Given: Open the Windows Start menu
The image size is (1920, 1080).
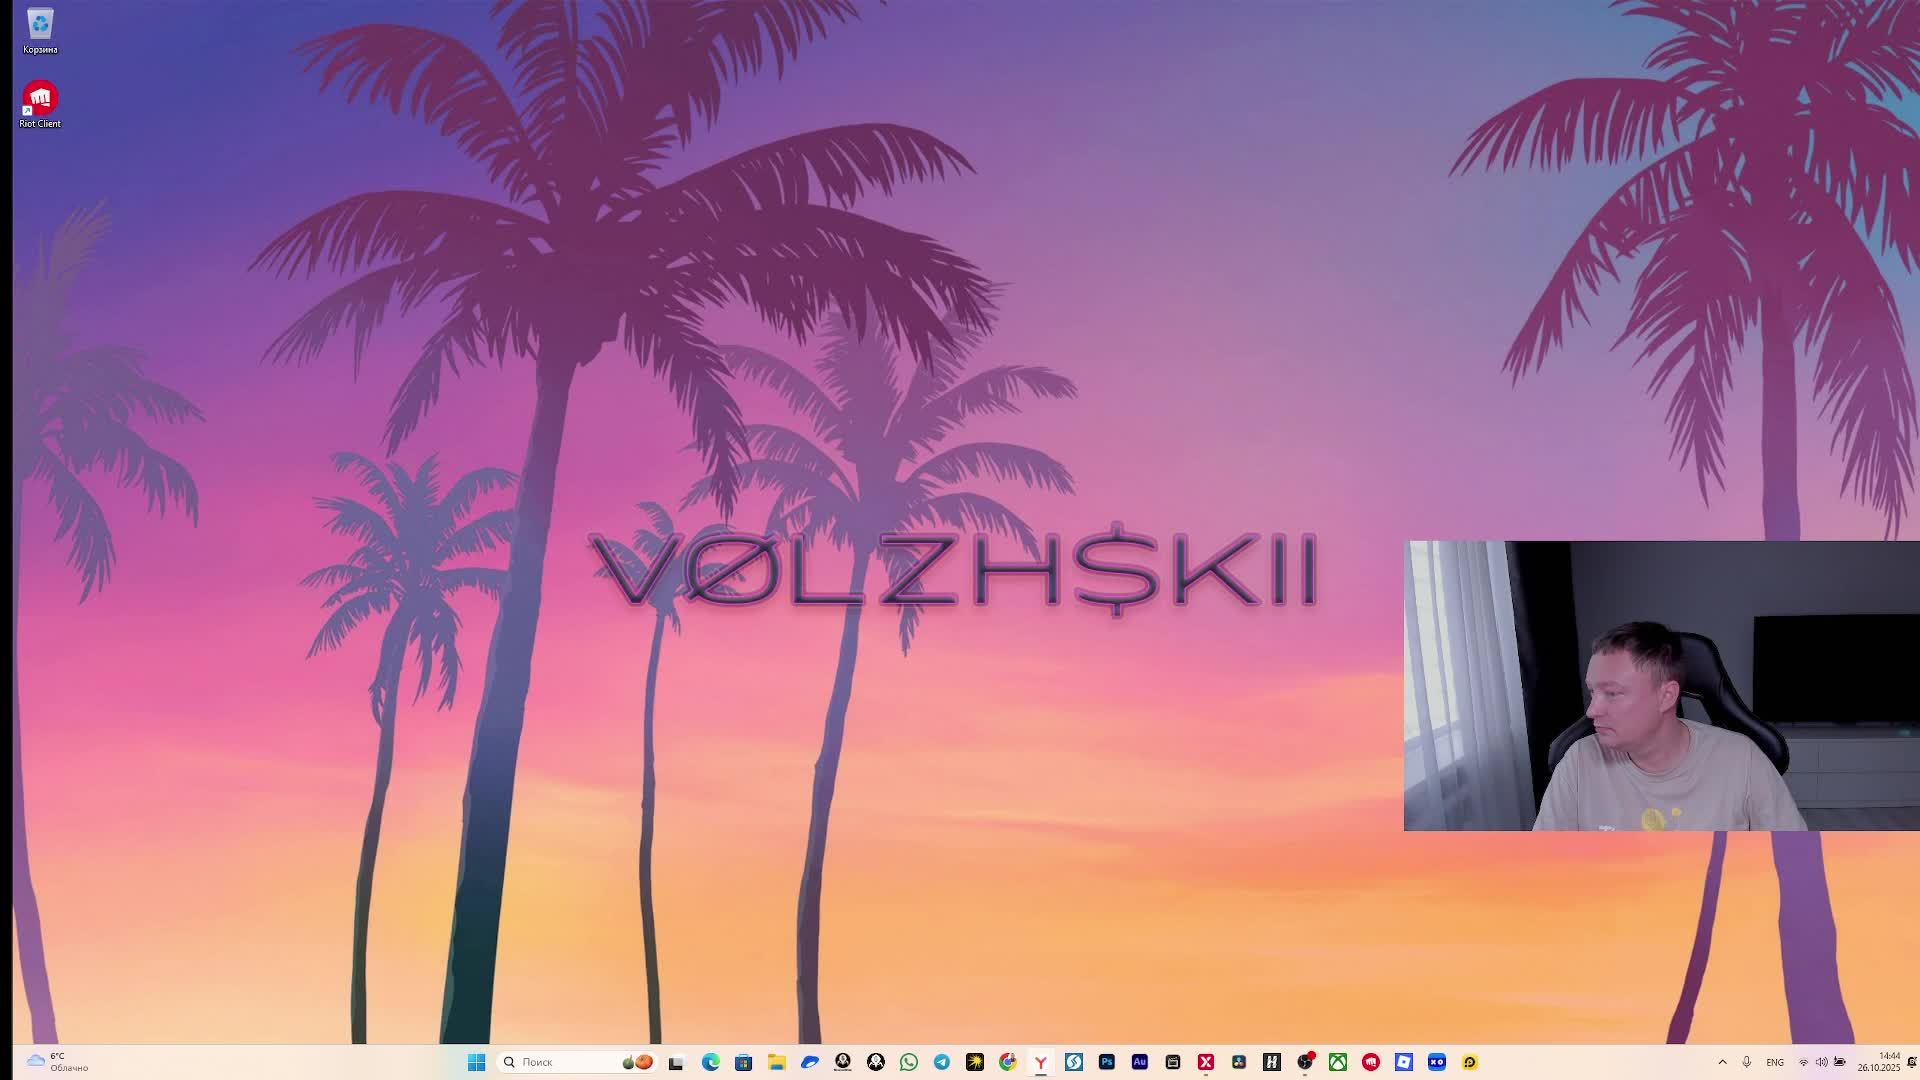Looking at the screenshot, I should pos(476,1062).
